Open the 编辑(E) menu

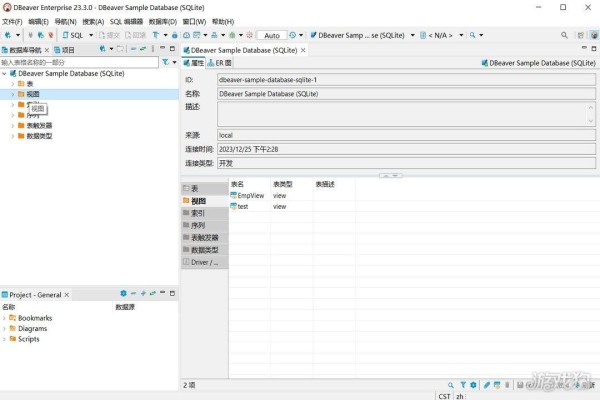38,22
